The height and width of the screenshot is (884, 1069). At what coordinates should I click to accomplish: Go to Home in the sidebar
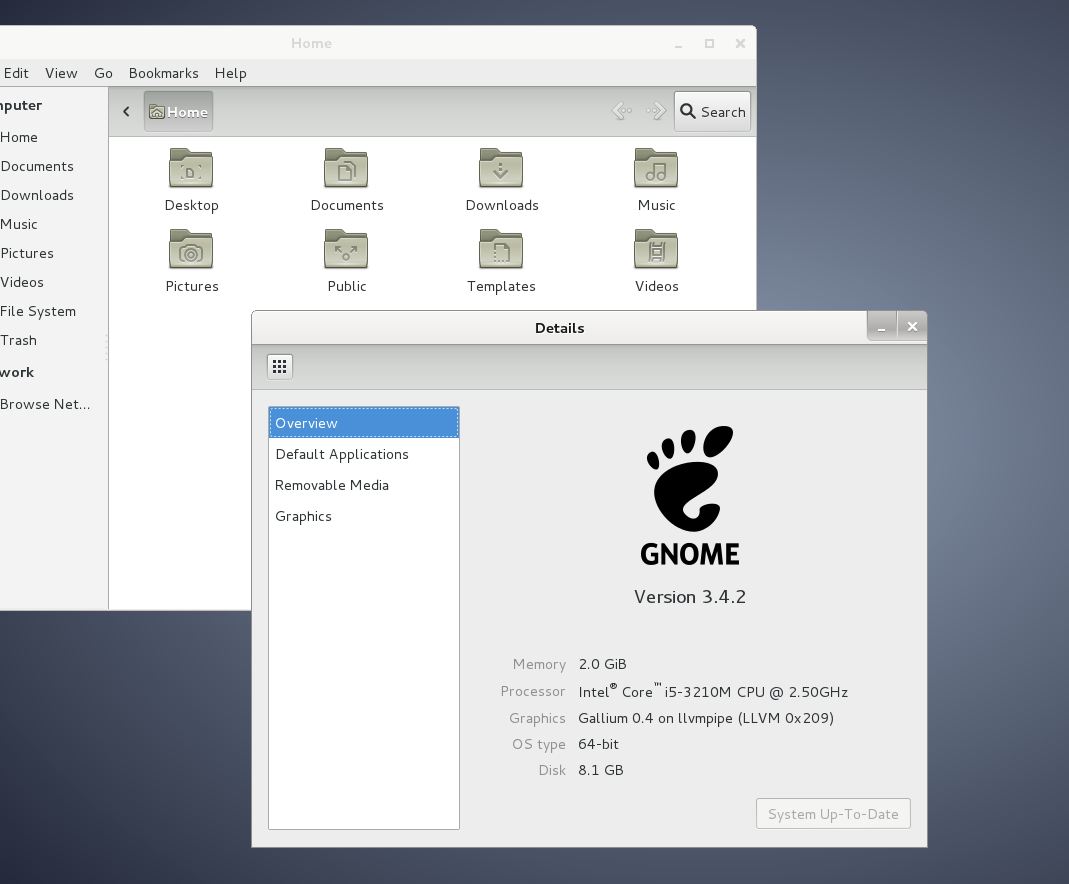[53, 137]
